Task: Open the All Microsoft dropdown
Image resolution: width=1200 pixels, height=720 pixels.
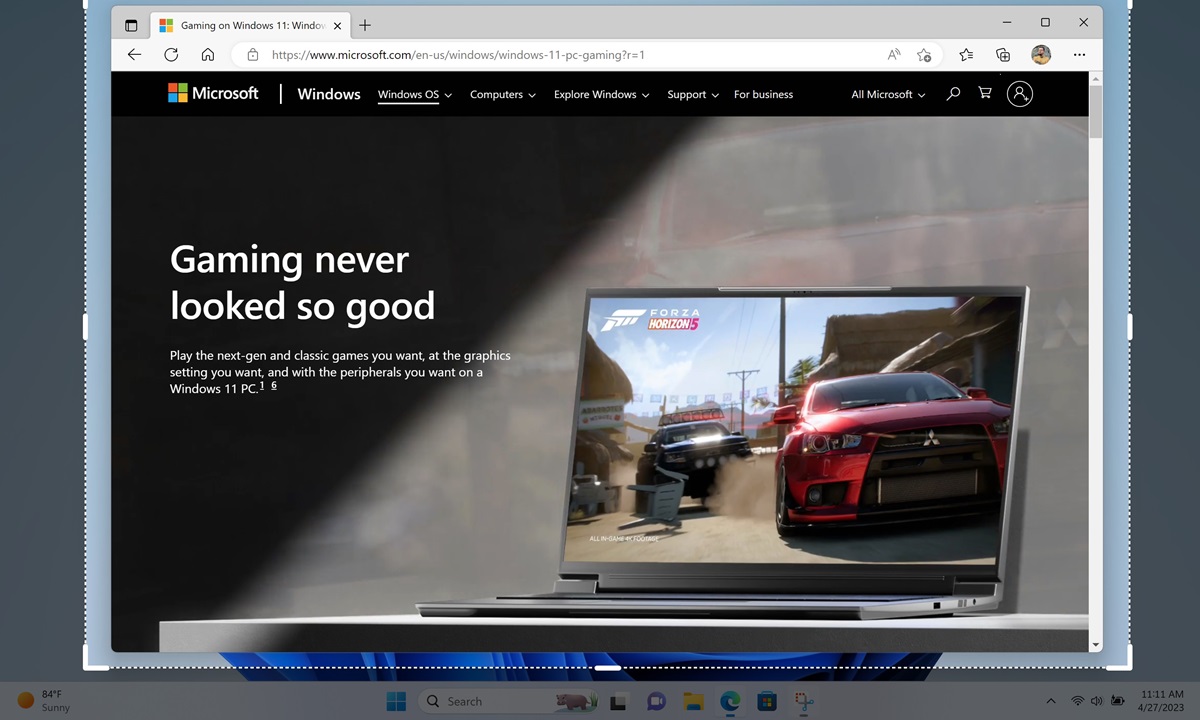Action: pos(887,93)
